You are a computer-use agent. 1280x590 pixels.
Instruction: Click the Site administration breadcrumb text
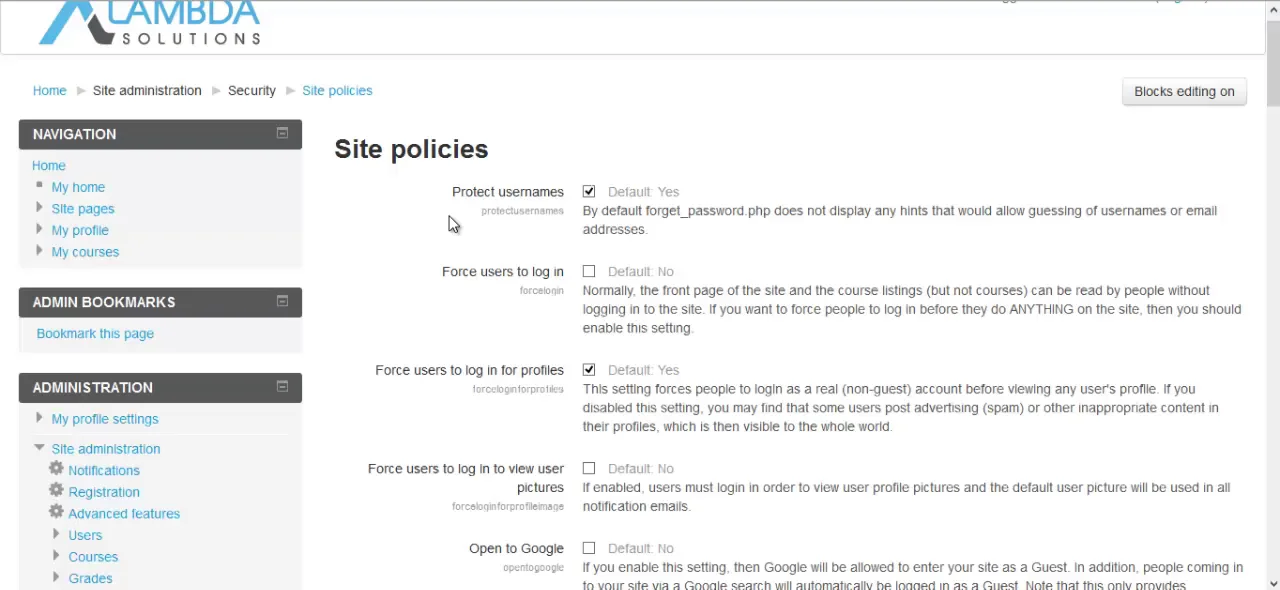(147, 90)
